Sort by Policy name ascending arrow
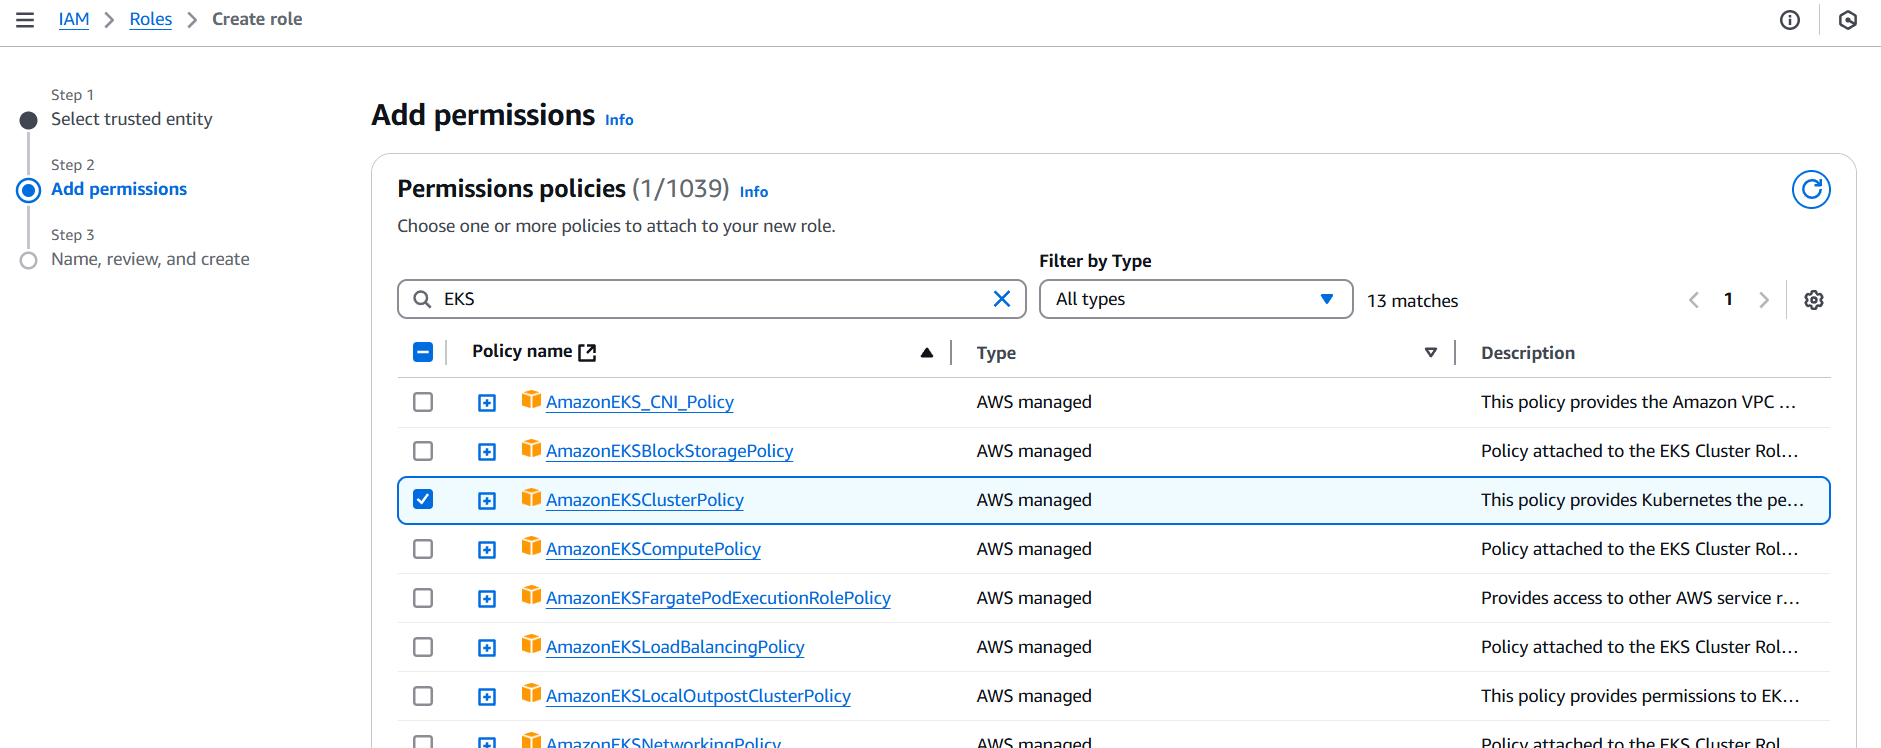The image size is (1881, 748). [x=927, y=352]
